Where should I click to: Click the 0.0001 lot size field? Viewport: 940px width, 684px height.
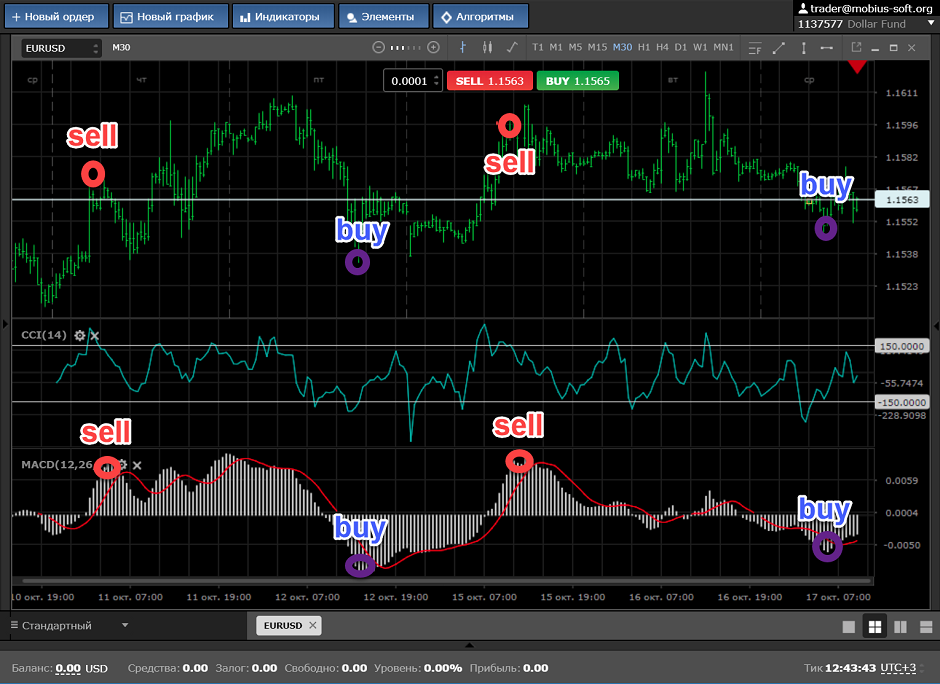click(x=411, y=81)
